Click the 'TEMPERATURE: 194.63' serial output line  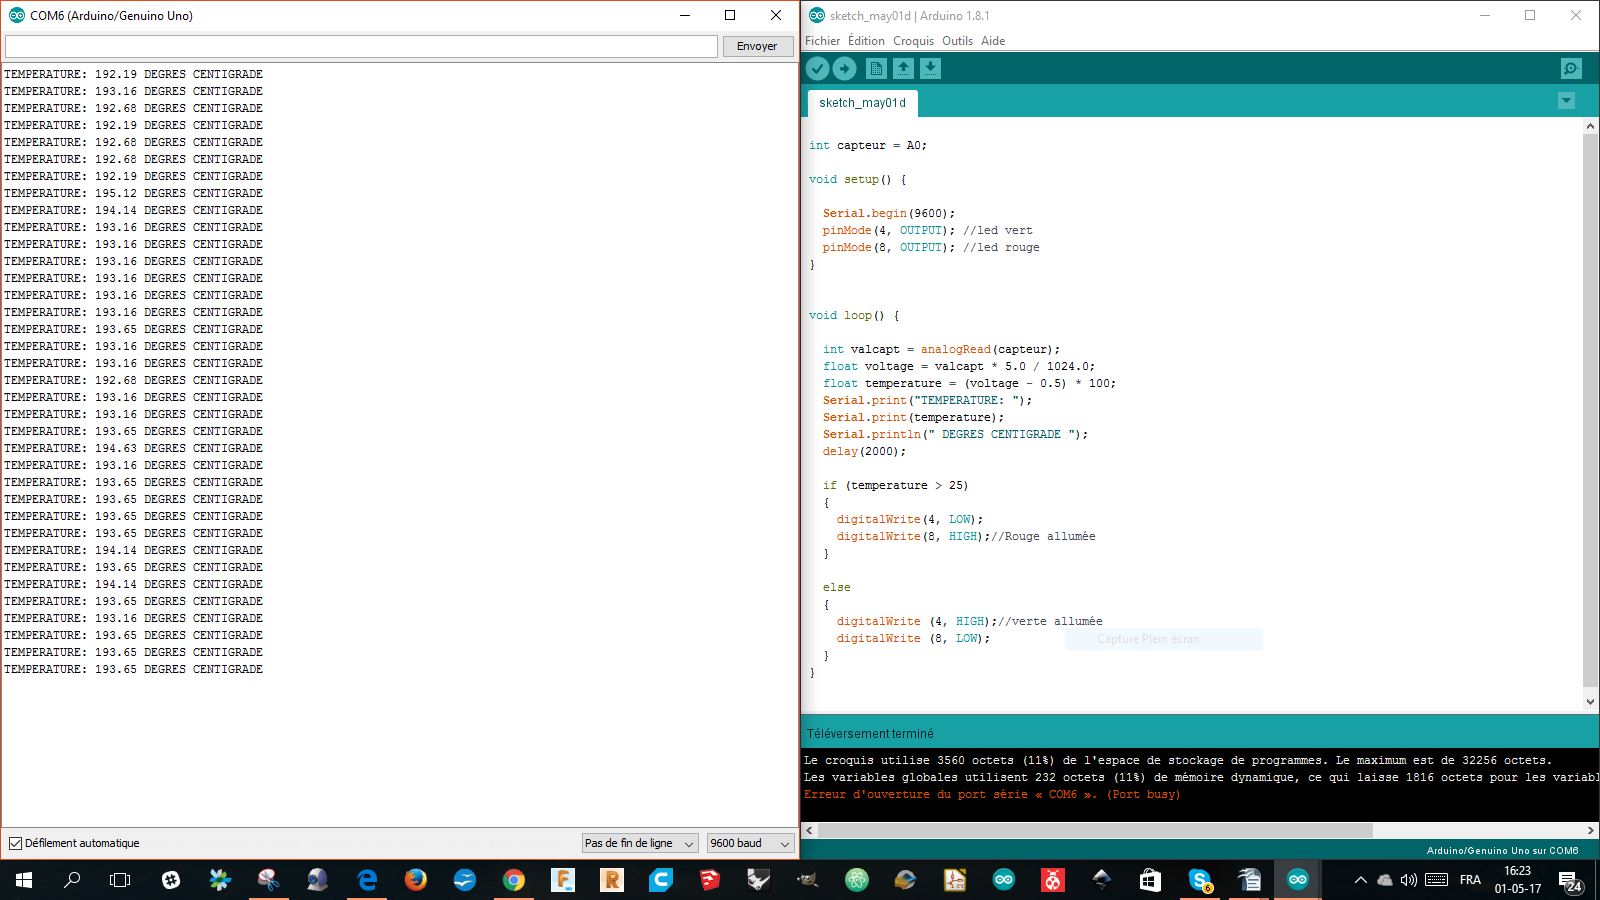(133, 448)
